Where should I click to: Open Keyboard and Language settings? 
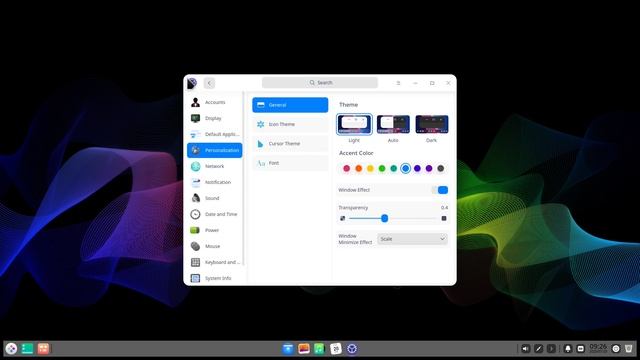(215, 262)
